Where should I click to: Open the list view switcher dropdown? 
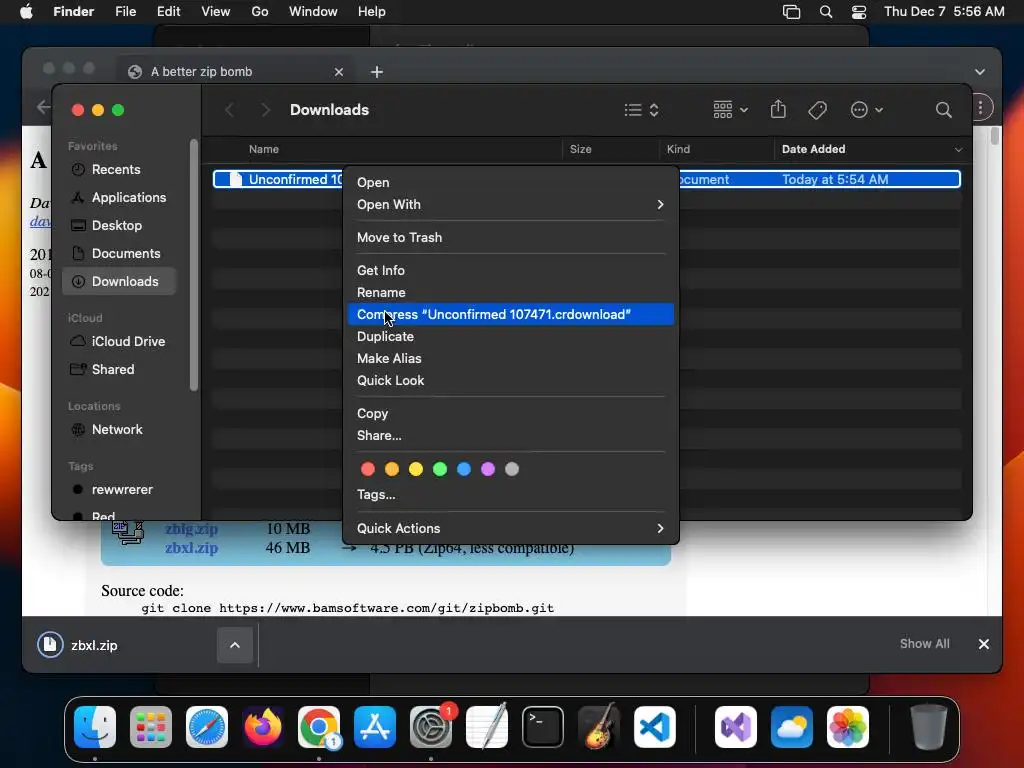[x=641, y=110]
